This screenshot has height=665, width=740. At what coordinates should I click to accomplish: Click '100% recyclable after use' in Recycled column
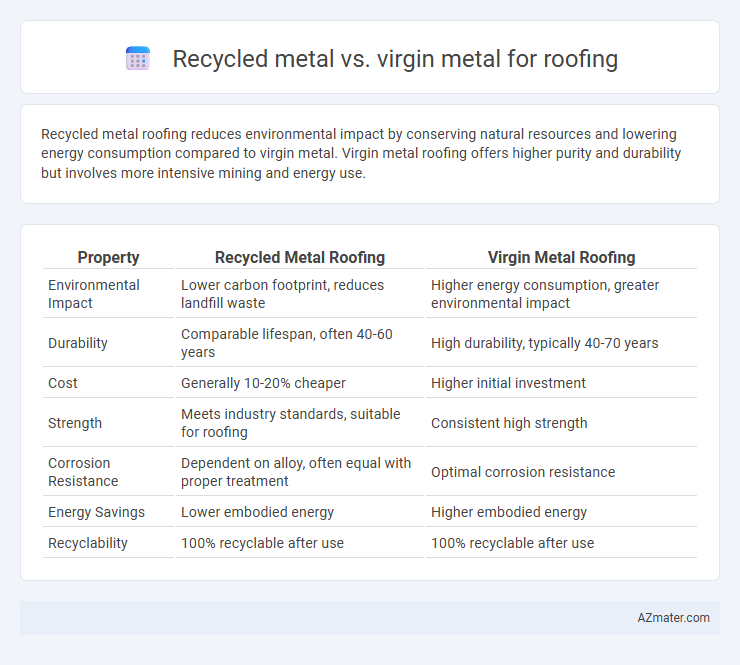[x=262, y=543]
